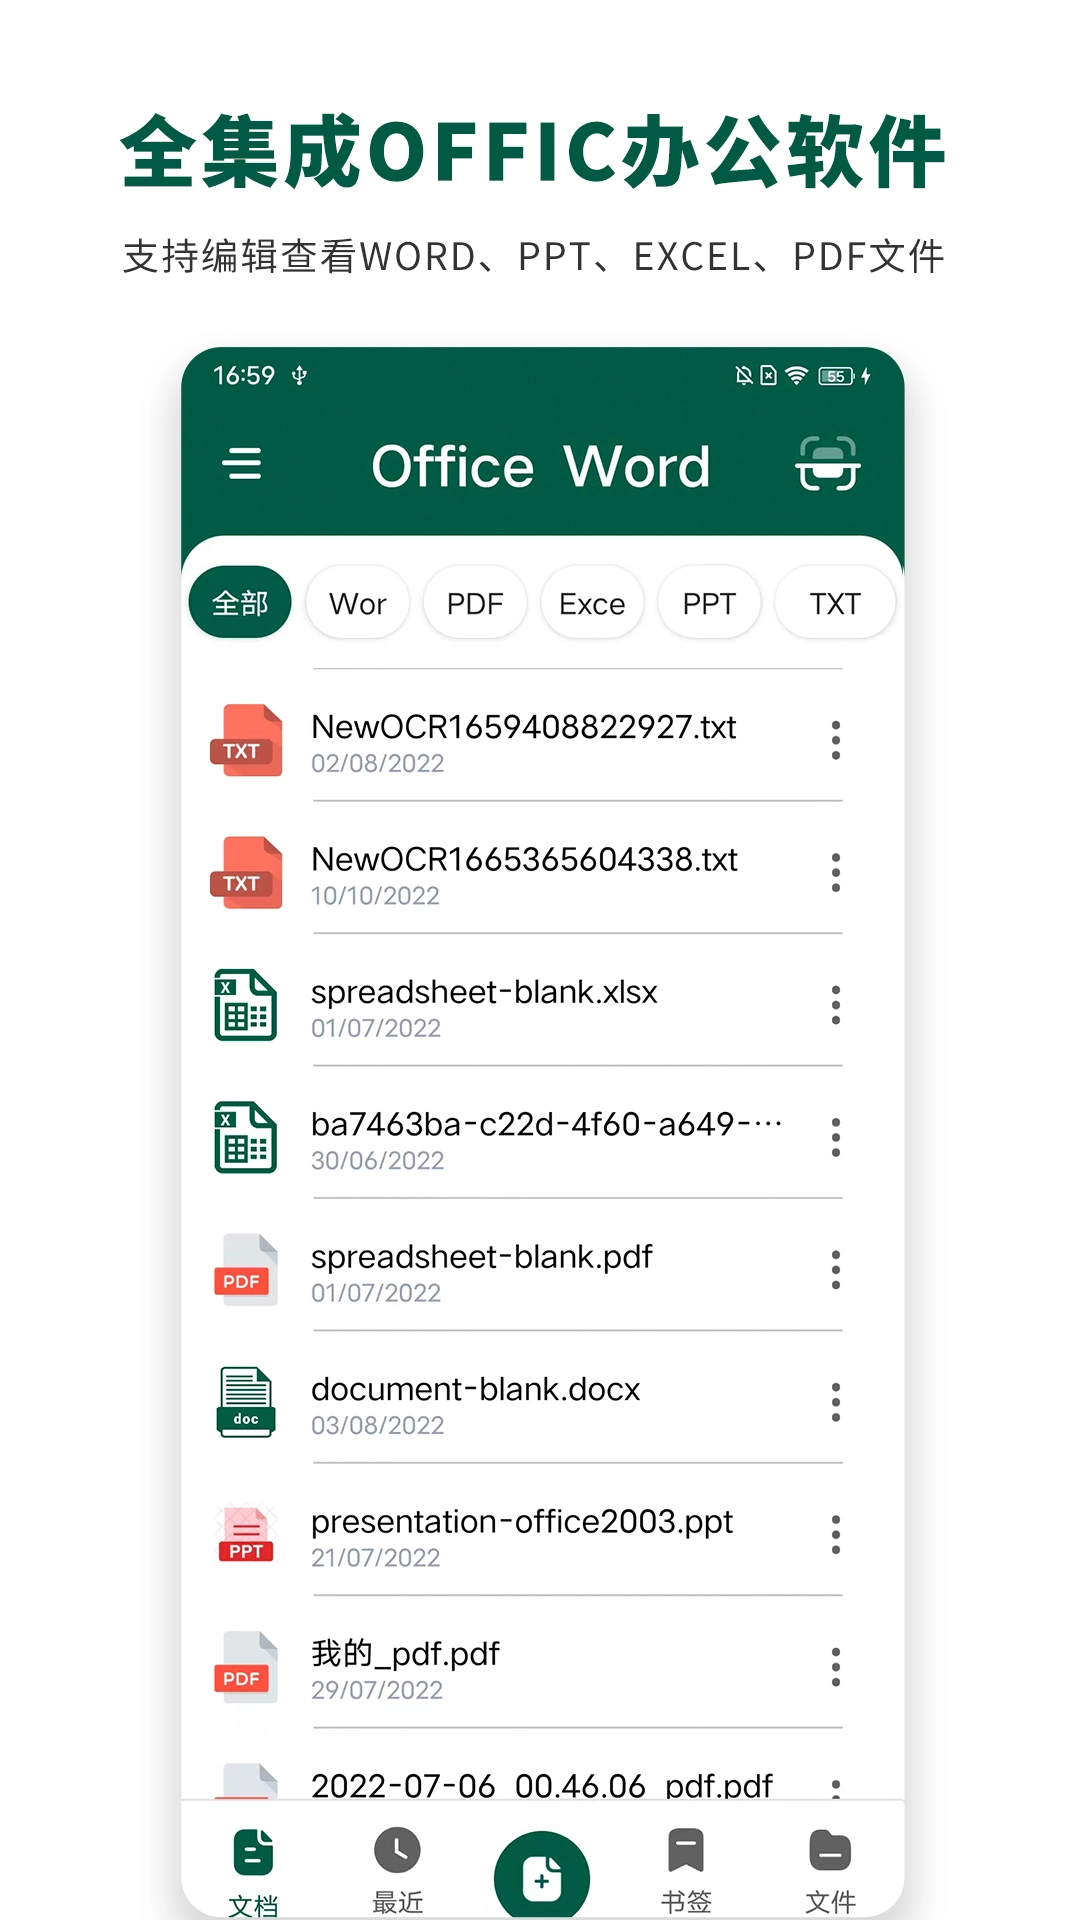The width and height of the screenshot is (1080, 1920).
Task: Expand options for NewOCR1659408822927.txt
Action: pyautogui.click(x=835, y=741)
